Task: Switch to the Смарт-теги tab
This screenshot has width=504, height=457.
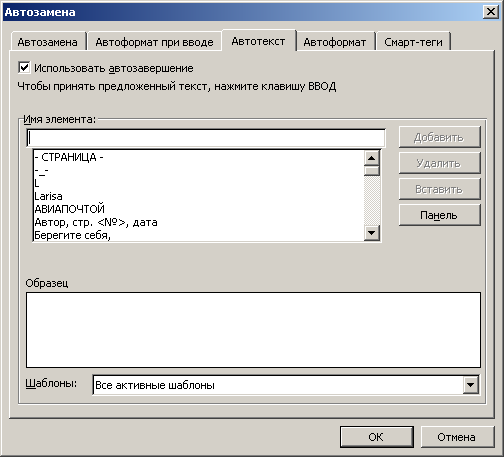Action: [413, 42]
